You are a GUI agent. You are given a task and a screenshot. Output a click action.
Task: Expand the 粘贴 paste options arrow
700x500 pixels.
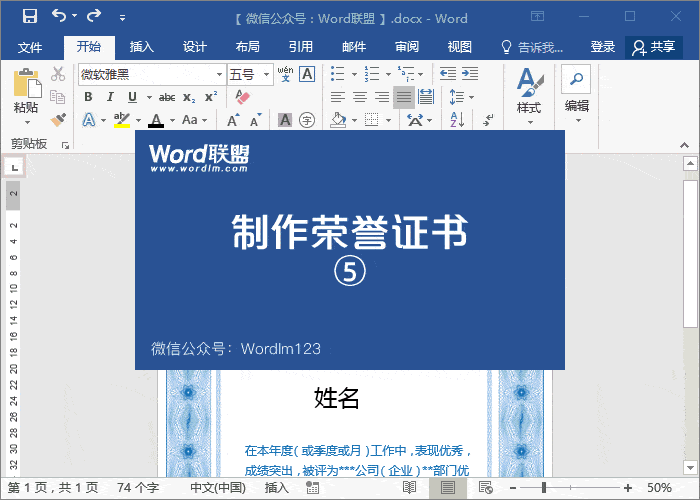click(x=27, y=122)
